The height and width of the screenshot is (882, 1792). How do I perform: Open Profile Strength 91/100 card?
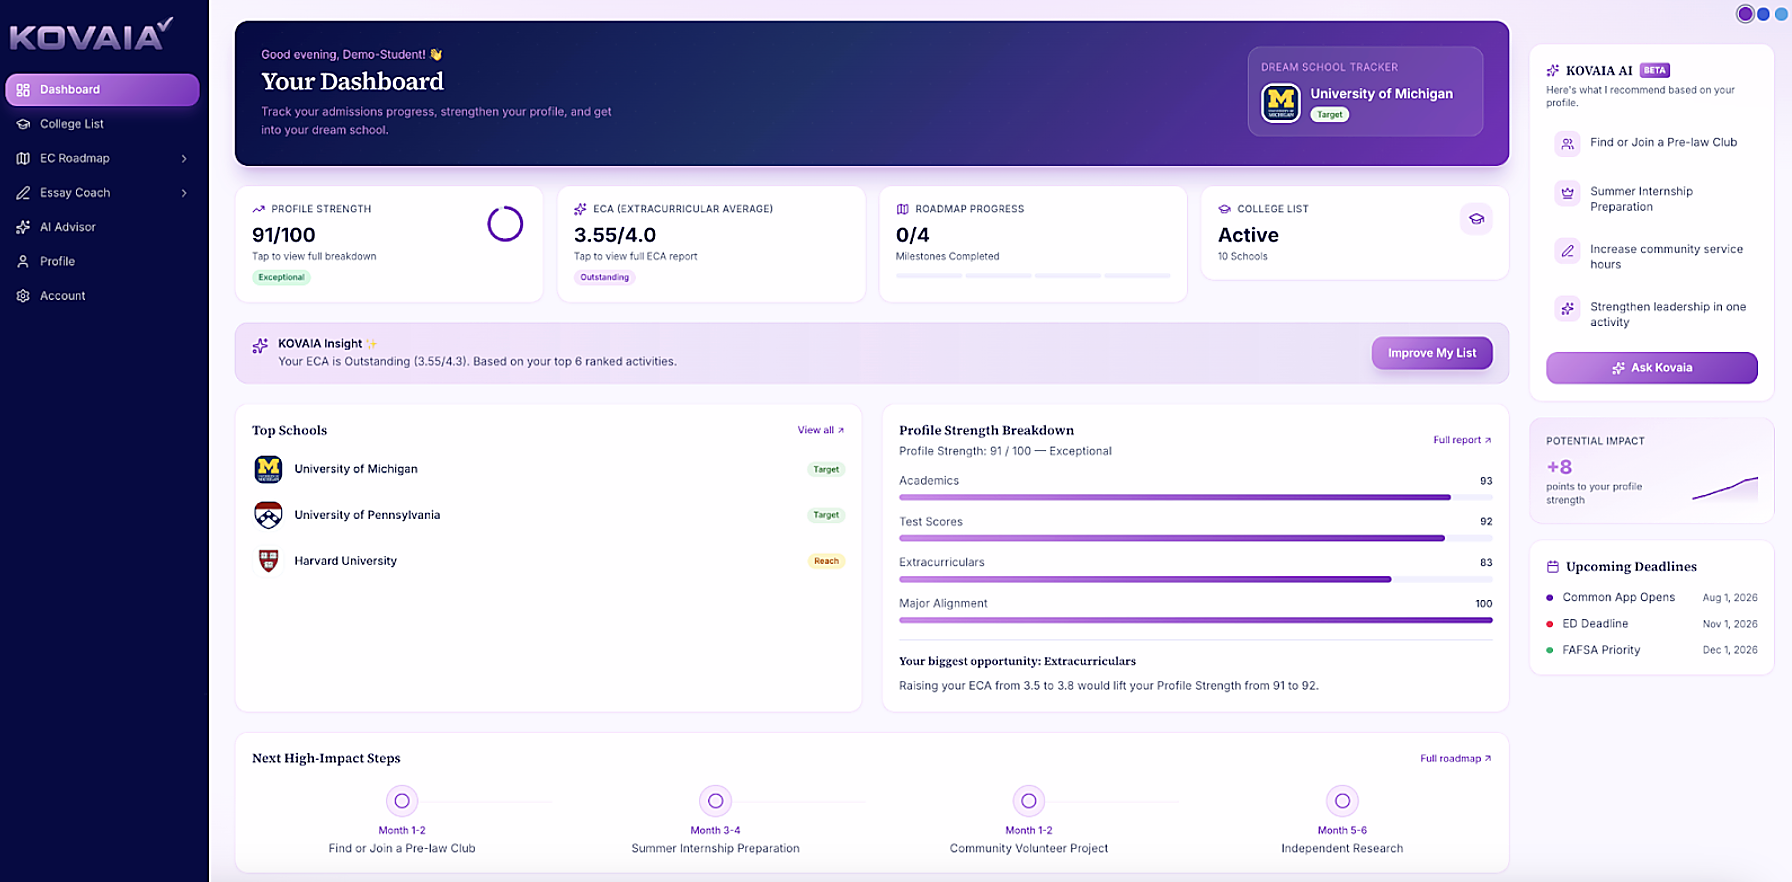pyautogui.click(x=389, y=244)
